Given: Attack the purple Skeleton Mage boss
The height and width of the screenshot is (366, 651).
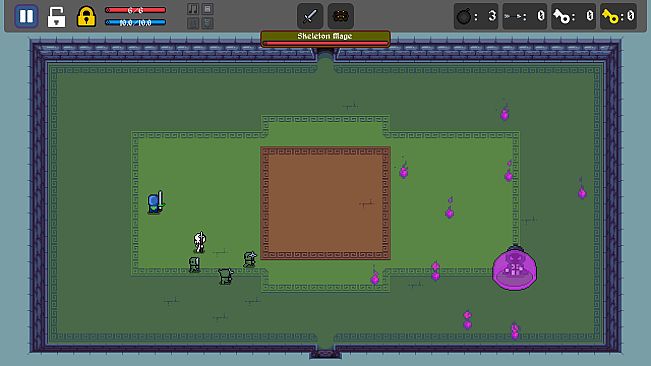Looking at the screenshot, I should click(514, 268).
